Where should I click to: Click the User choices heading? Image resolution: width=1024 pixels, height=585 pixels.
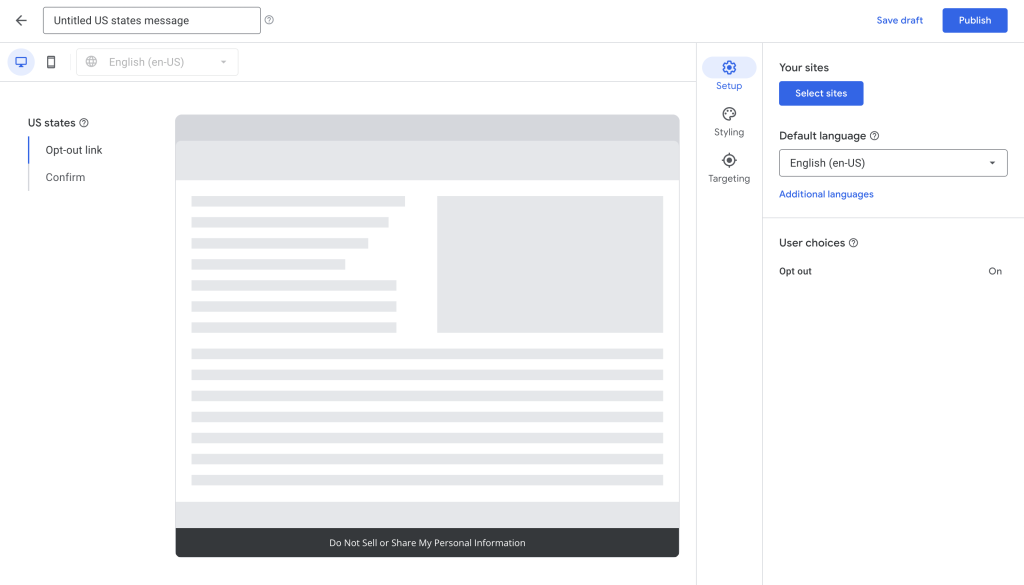tap(812, 243)
